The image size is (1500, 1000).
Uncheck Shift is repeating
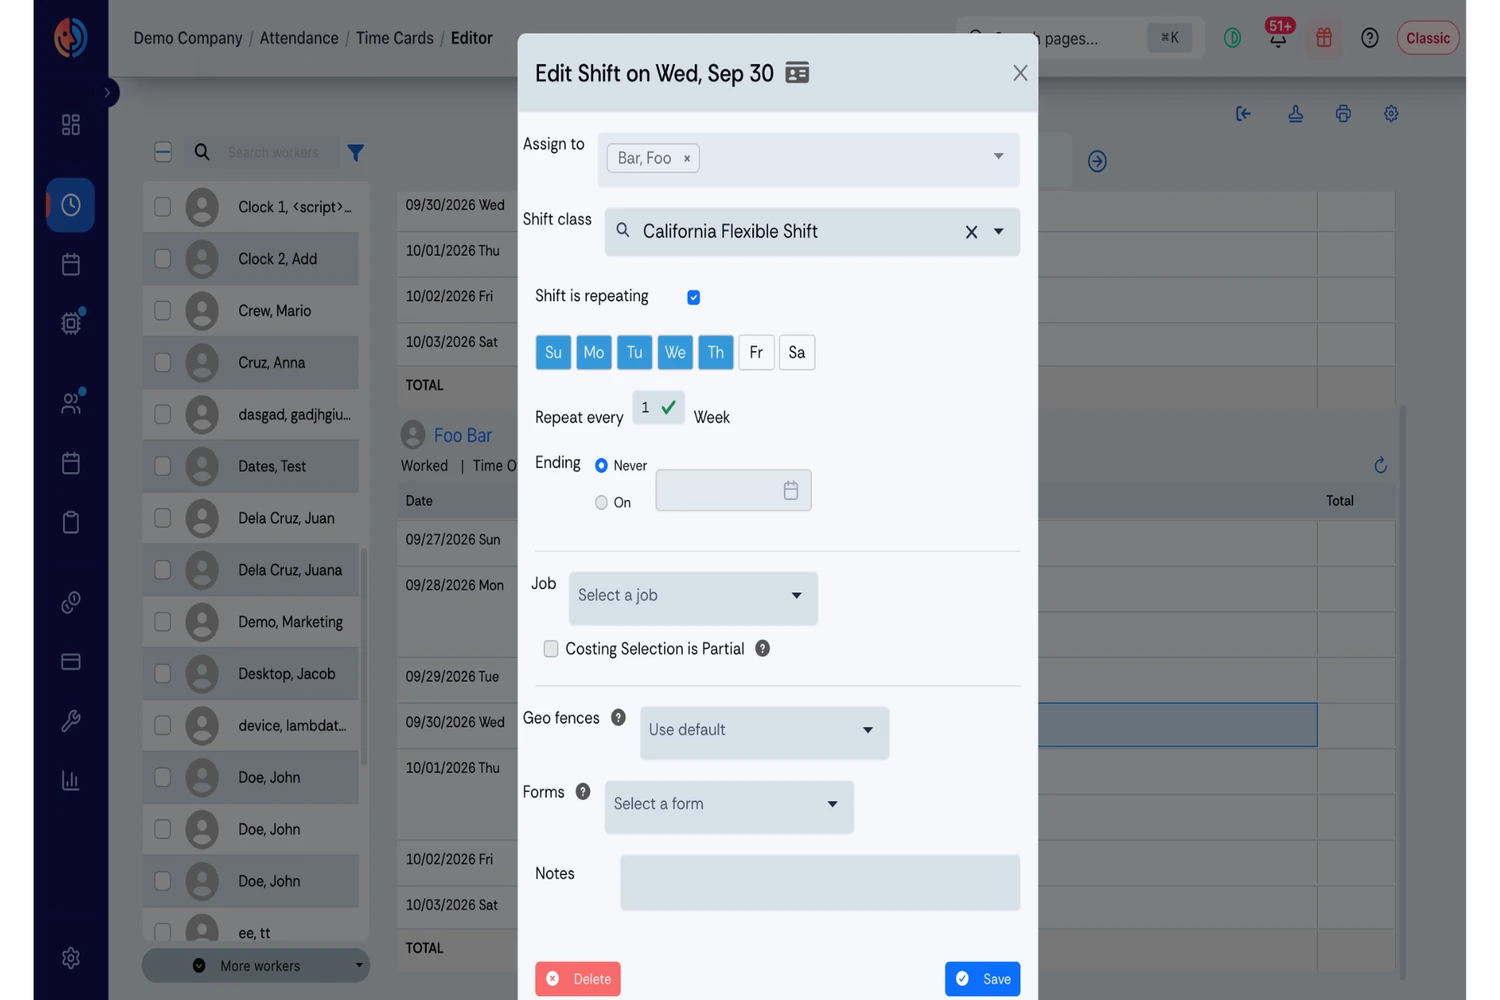(694, 297)
